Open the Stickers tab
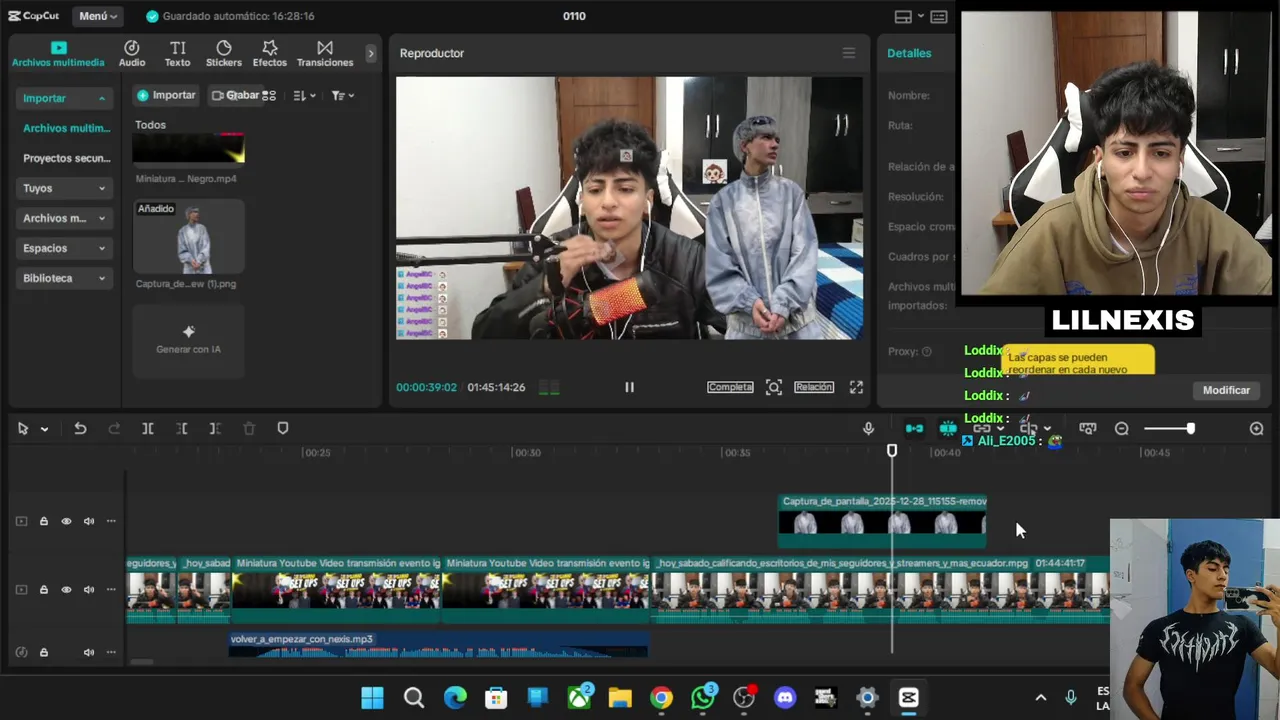The height and width of the screenshot is (720, 1280). click(224, 54)
